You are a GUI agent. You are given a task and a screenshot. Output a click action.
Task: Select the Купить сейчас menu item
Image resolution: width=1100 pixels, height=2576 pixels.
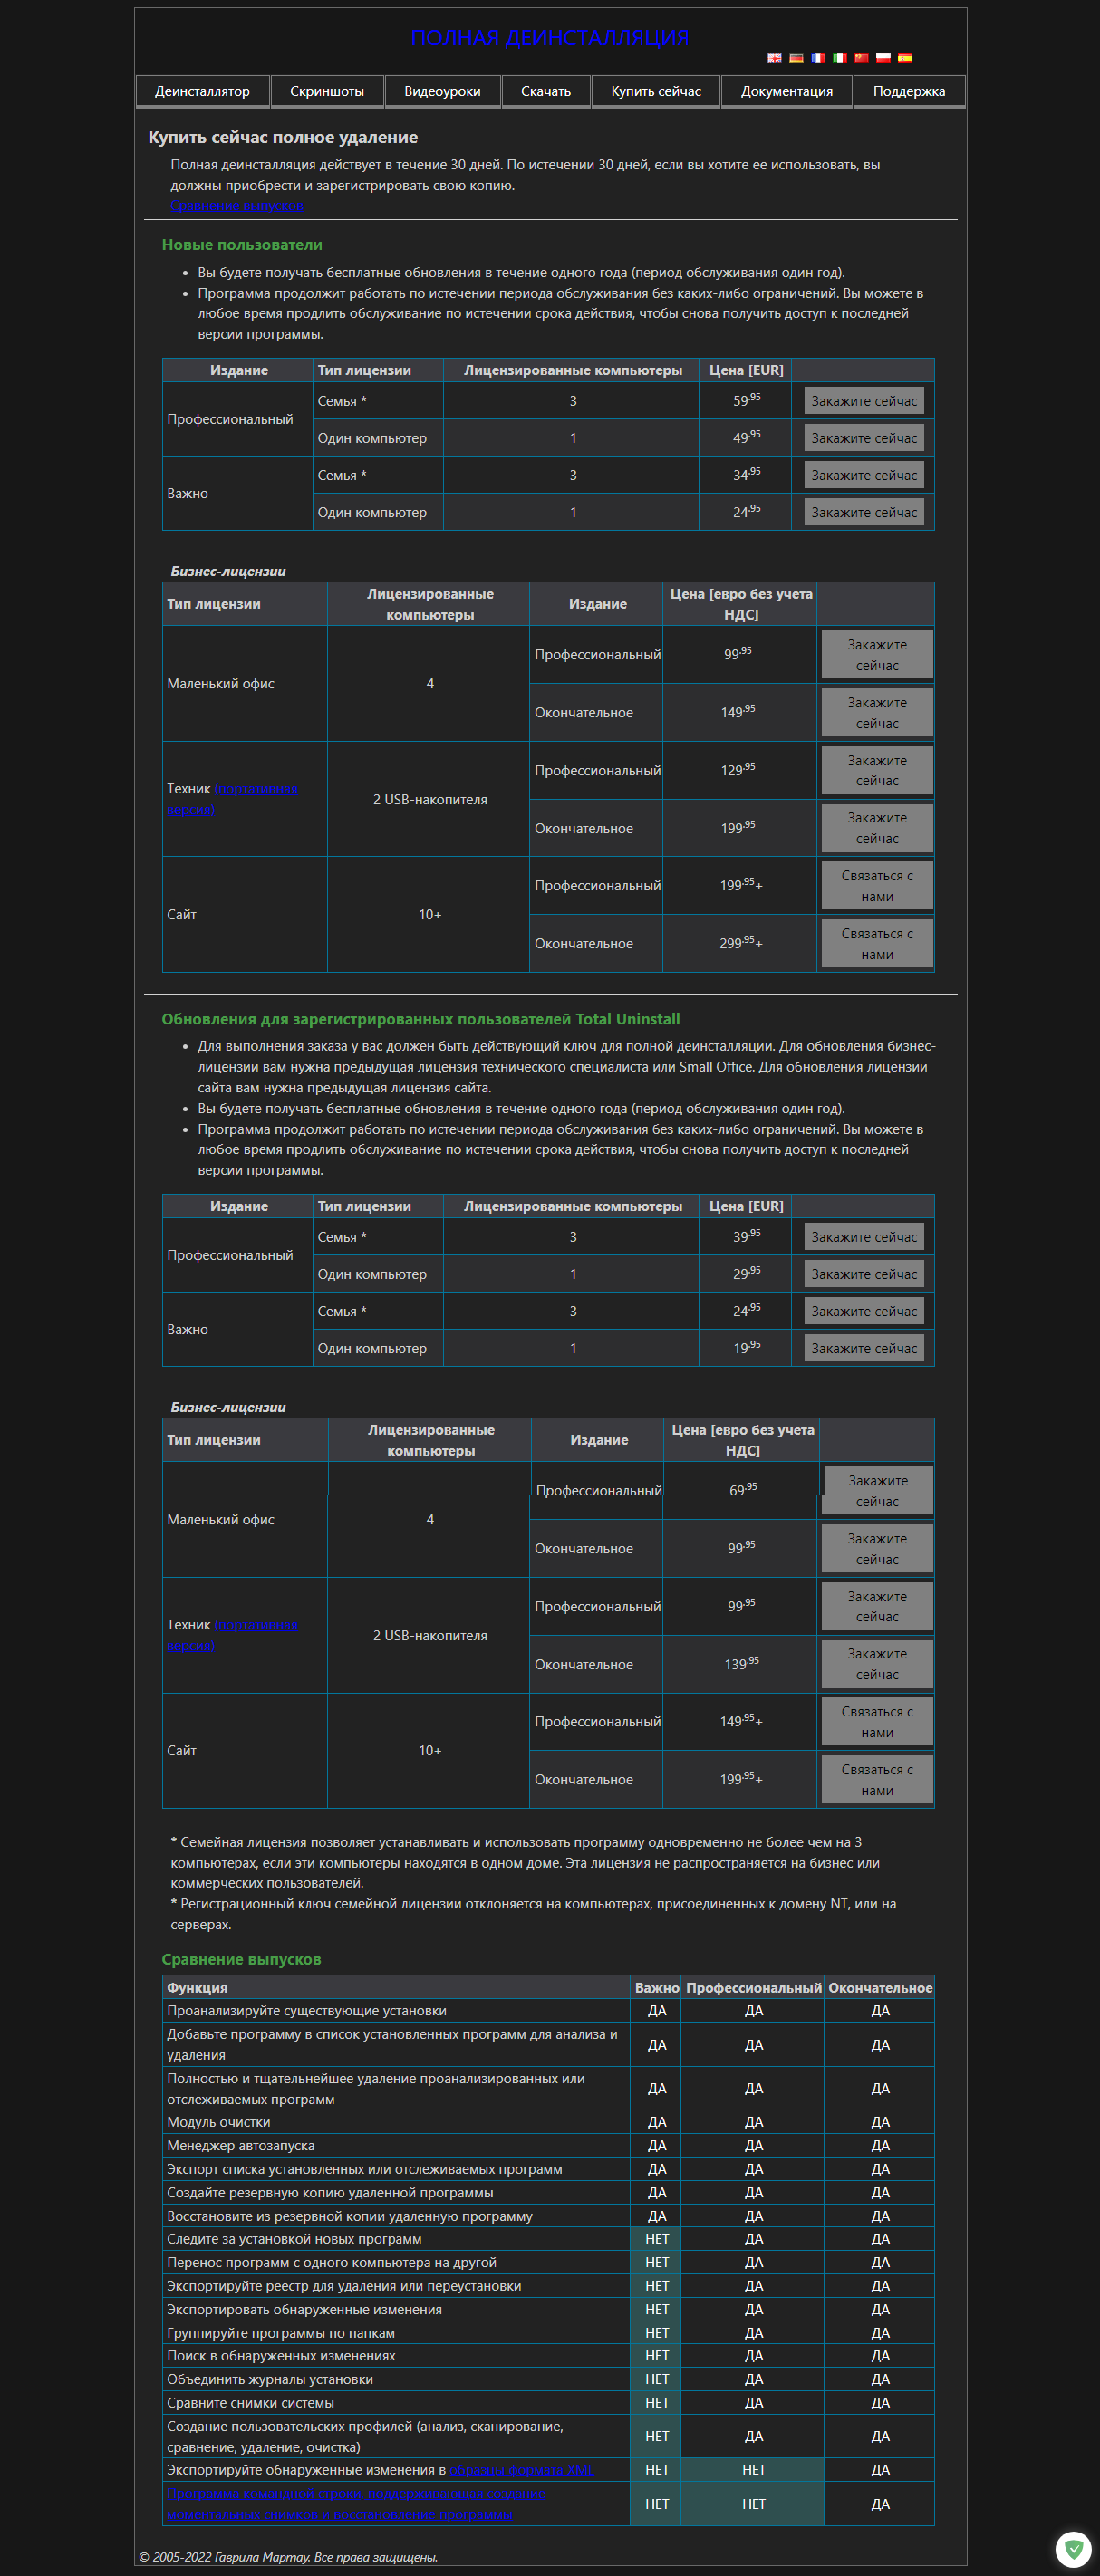pyautogui.click(x=656, y=91)
